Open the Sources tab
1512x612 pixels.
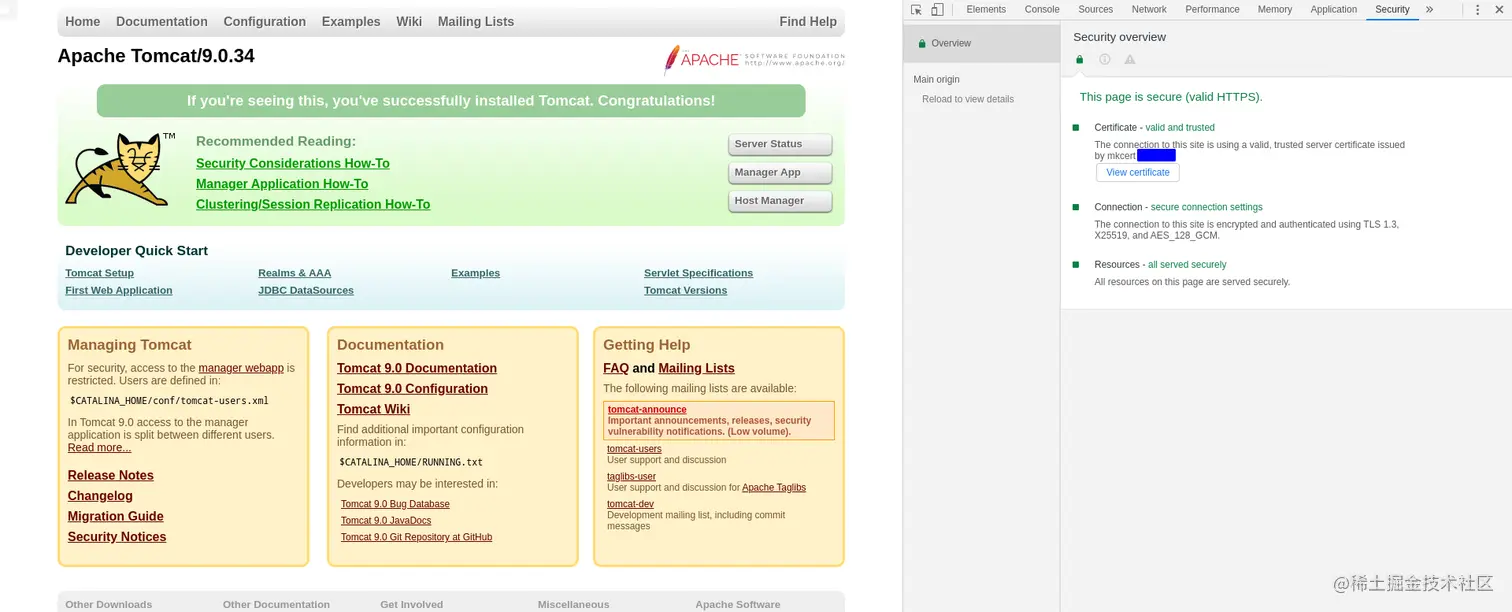click(1095, 10)
